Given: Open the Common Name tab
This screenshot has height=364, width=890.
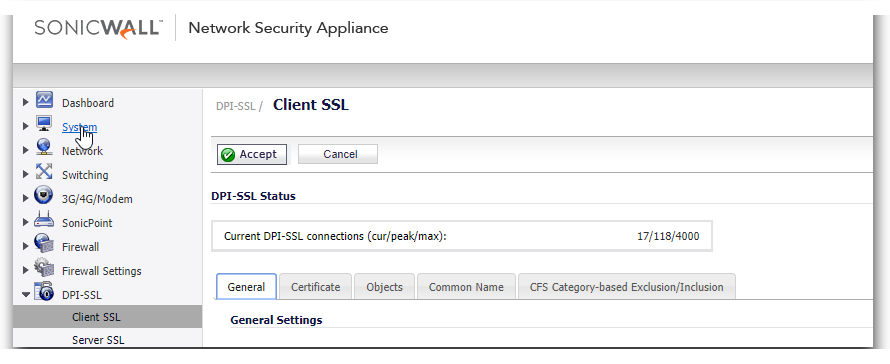Looking at the screenshot, I should (466, 287).
